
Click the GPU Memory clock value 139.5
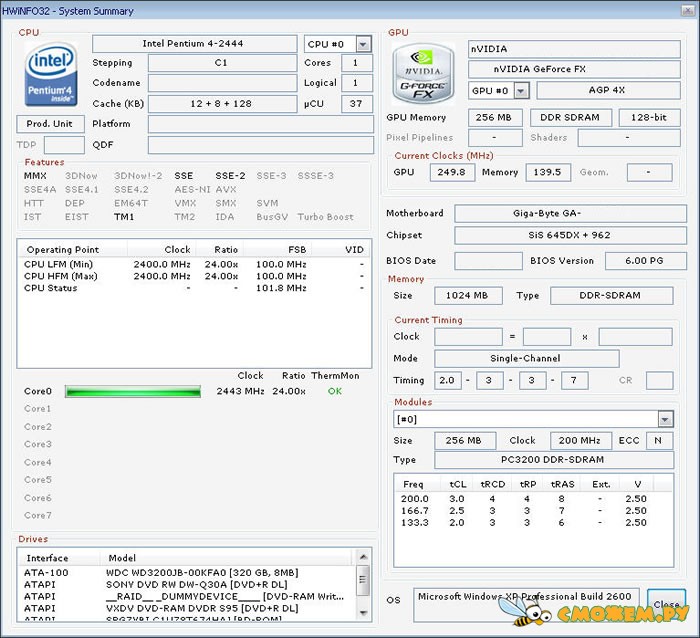[548, 172]
